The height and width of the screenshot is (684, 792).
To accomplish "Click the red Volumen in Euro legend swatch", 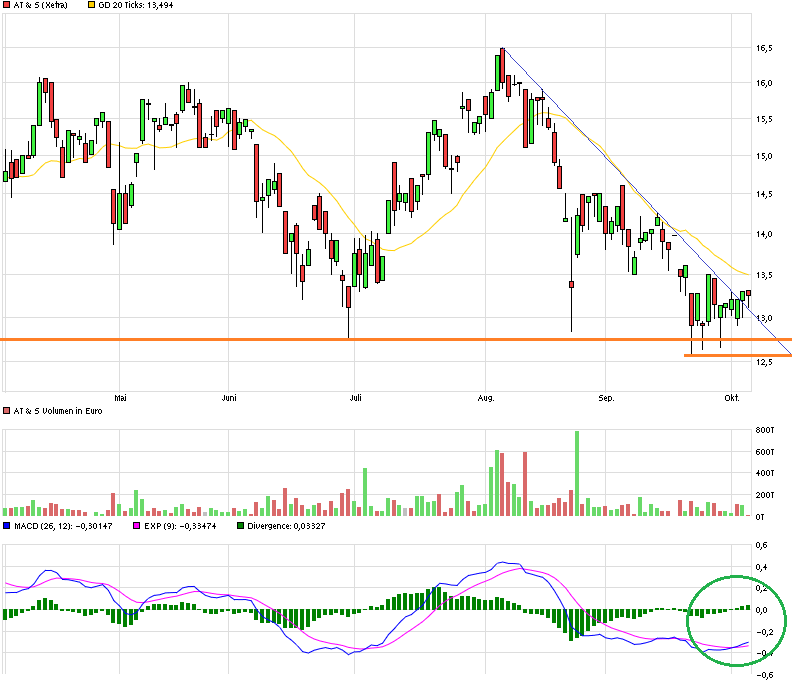I will pyautogui.click(x=7, y=411).
